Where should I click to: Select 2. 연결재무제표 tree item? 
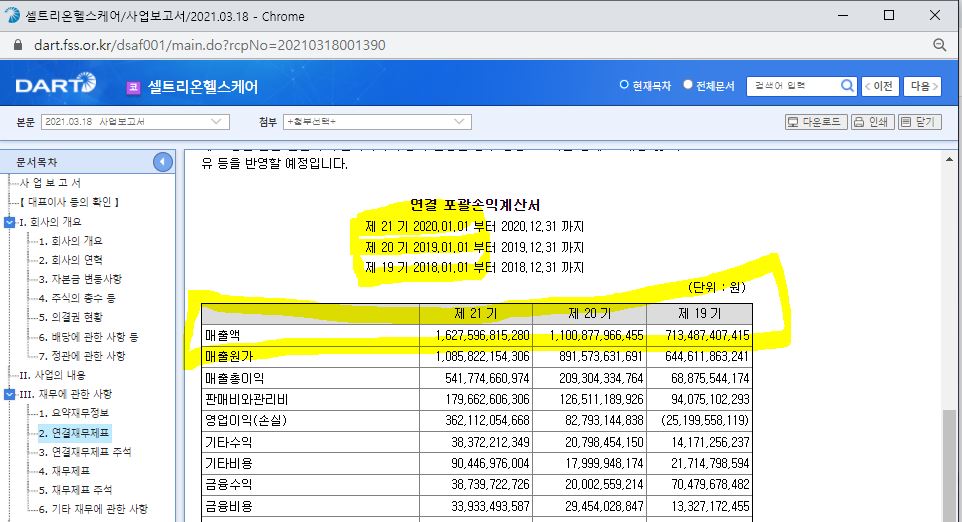(x=74, y=433)
